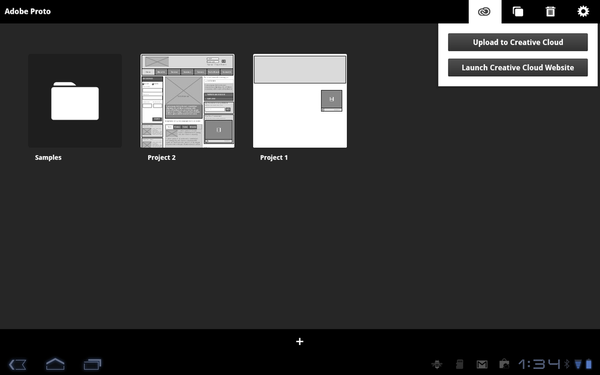Click the Adobe Proto title text

click(x=28, y=11)
